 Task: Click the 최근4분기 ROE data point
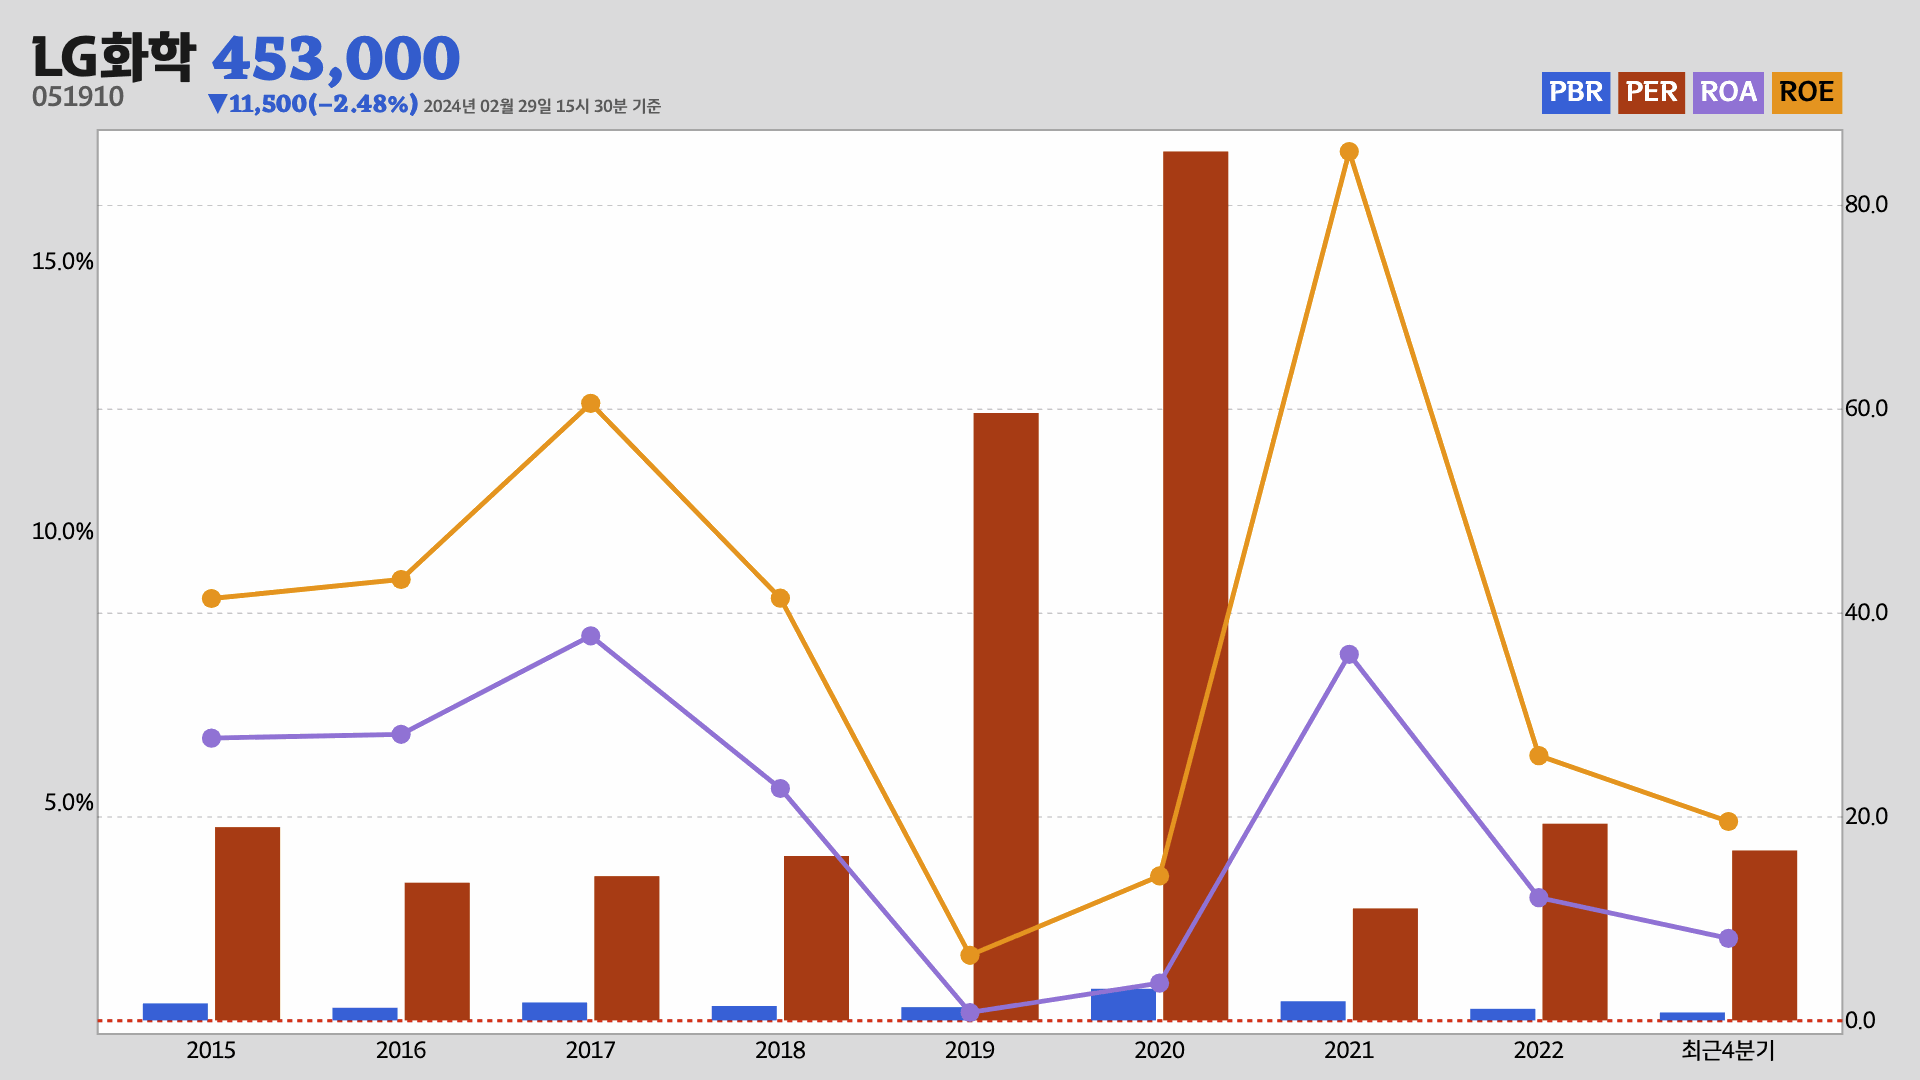pos(1728,822)
